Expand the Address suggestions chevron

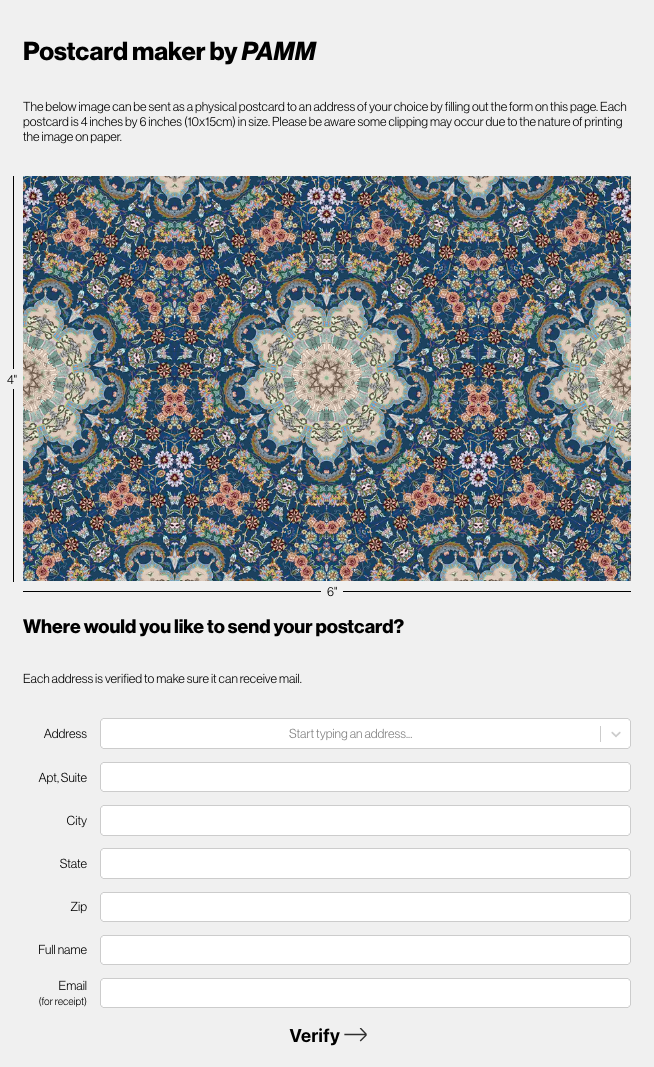click(616, 734)
